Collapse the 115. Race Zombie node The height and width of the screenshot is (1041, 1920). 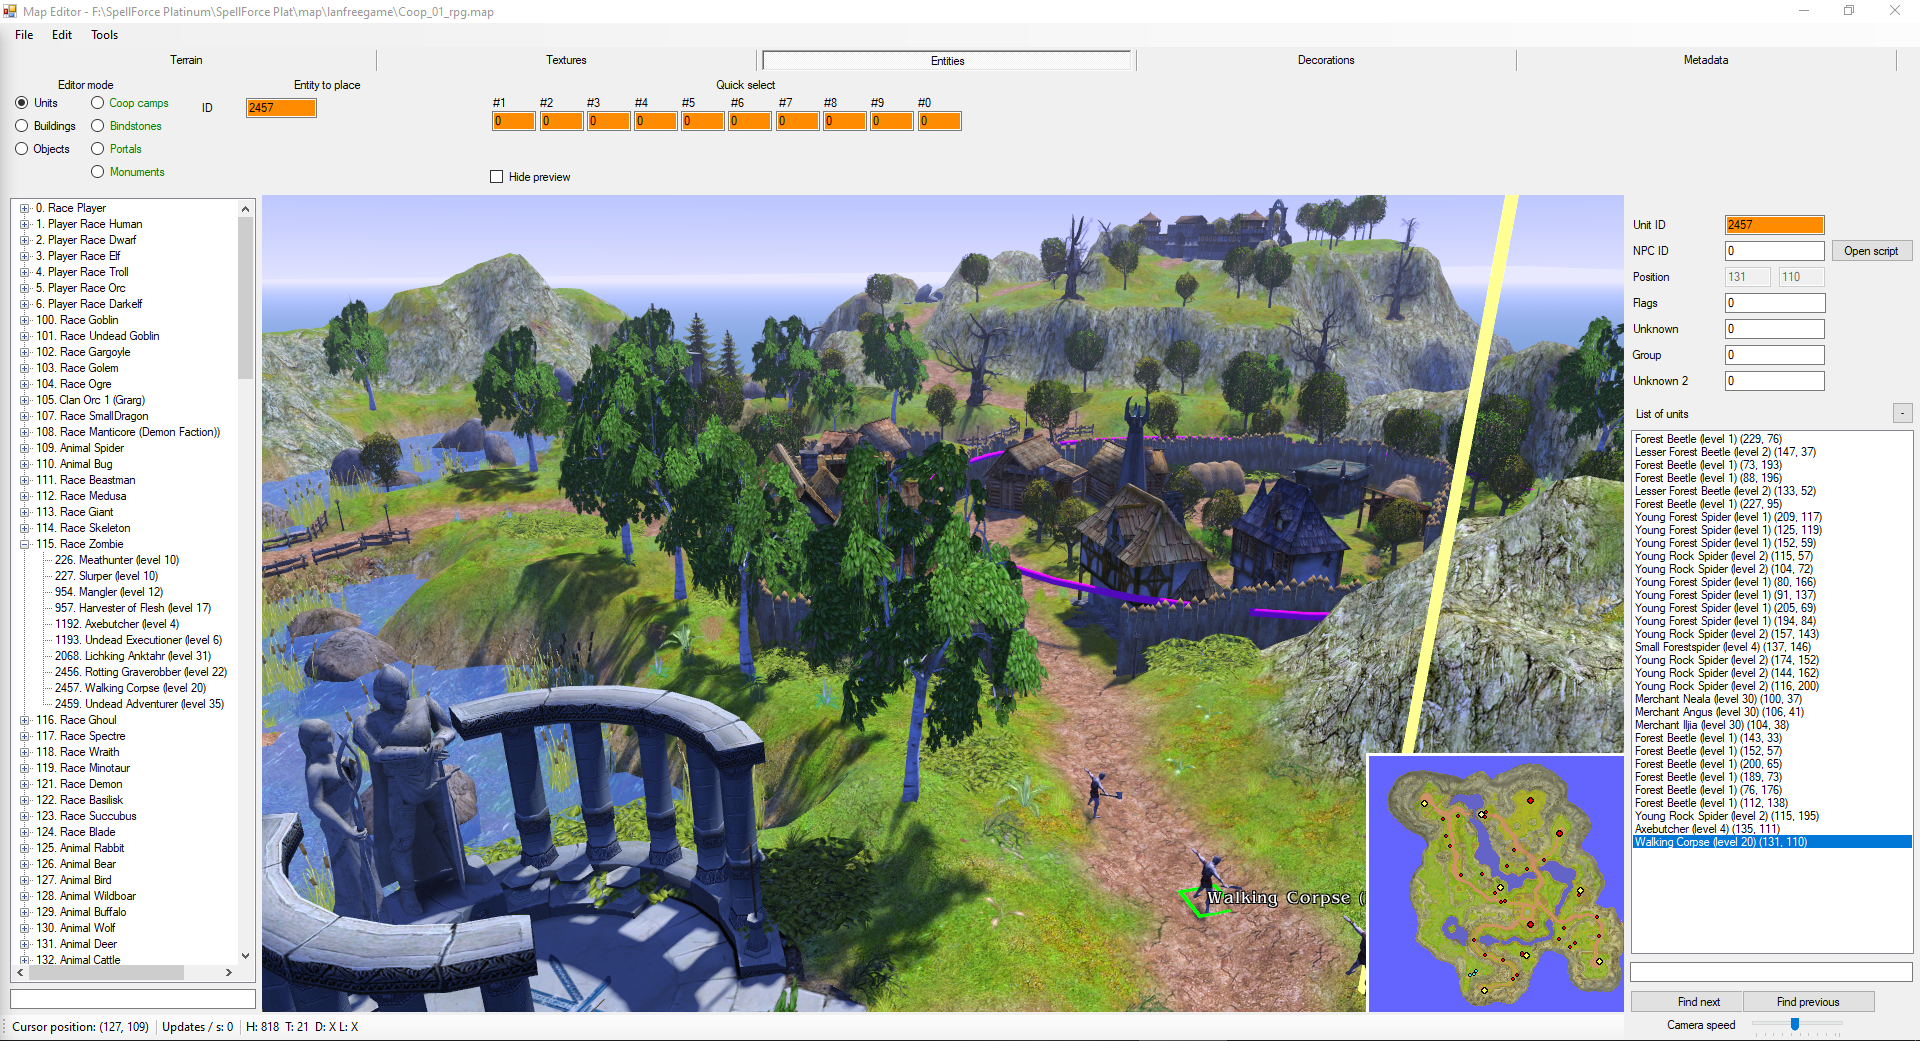click(25, 544)
